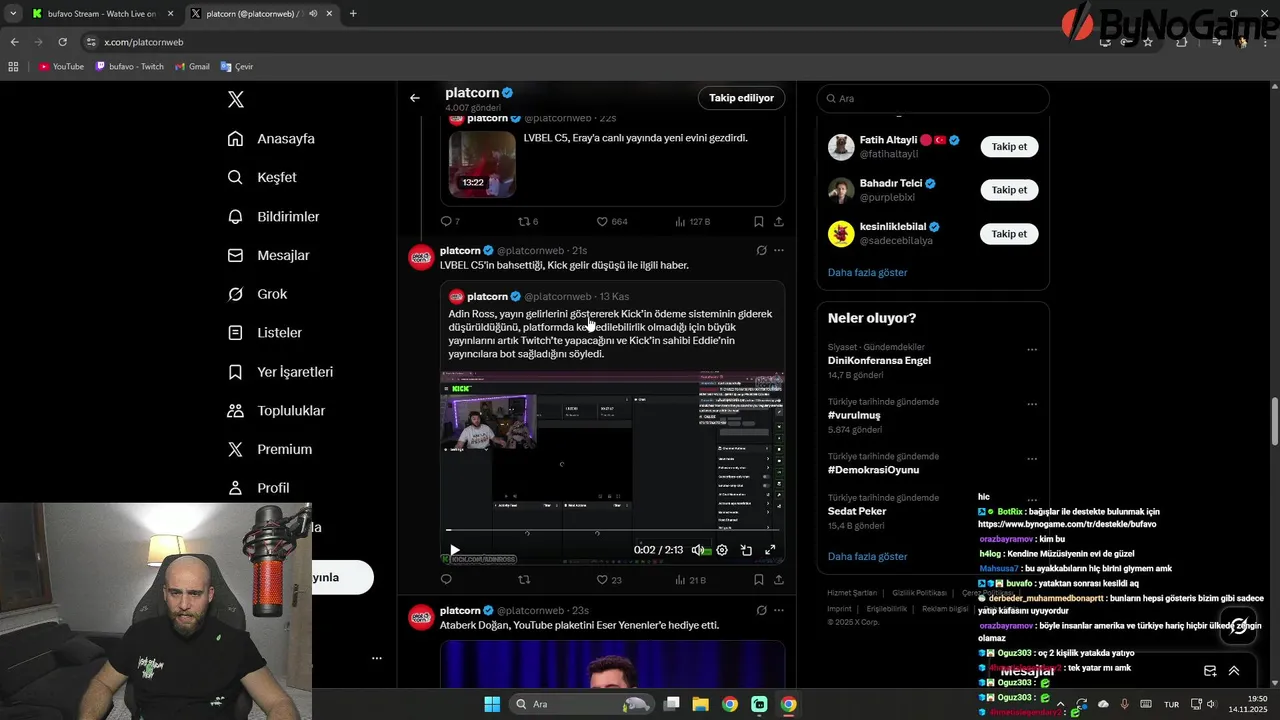The width and height of the screenshot is (1280, 720).
Task: Reload the page
Action: tap(62, 42)
